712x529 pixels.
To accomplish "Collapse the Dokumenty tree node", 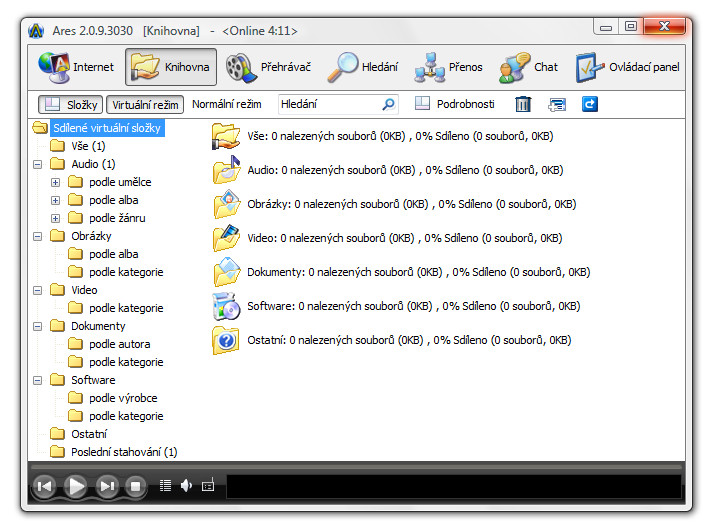I will coord(38,326).
